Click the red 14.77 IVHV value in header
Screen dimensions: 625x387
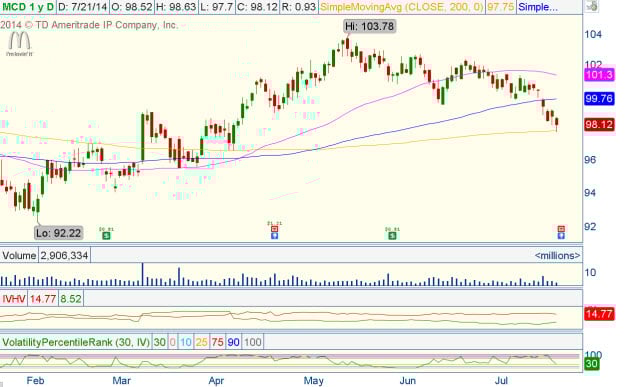(x=43, y=299)
